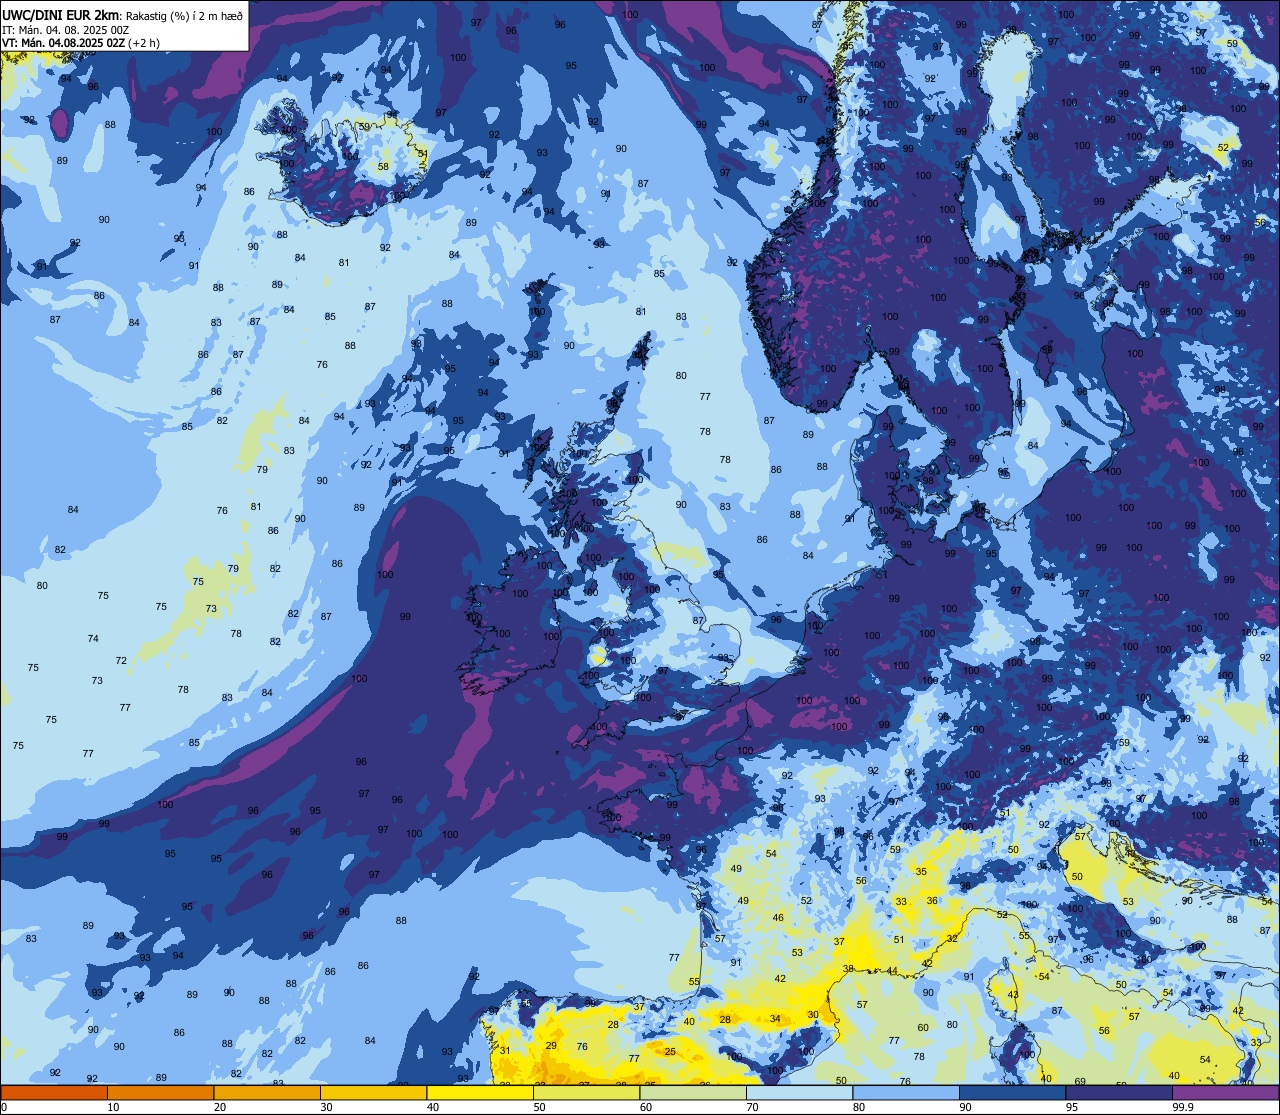The height and width of the screenshot is (1115, 1280).
Task: Click the purple above-99.9 legend segment
Action: point(1225,1093)
